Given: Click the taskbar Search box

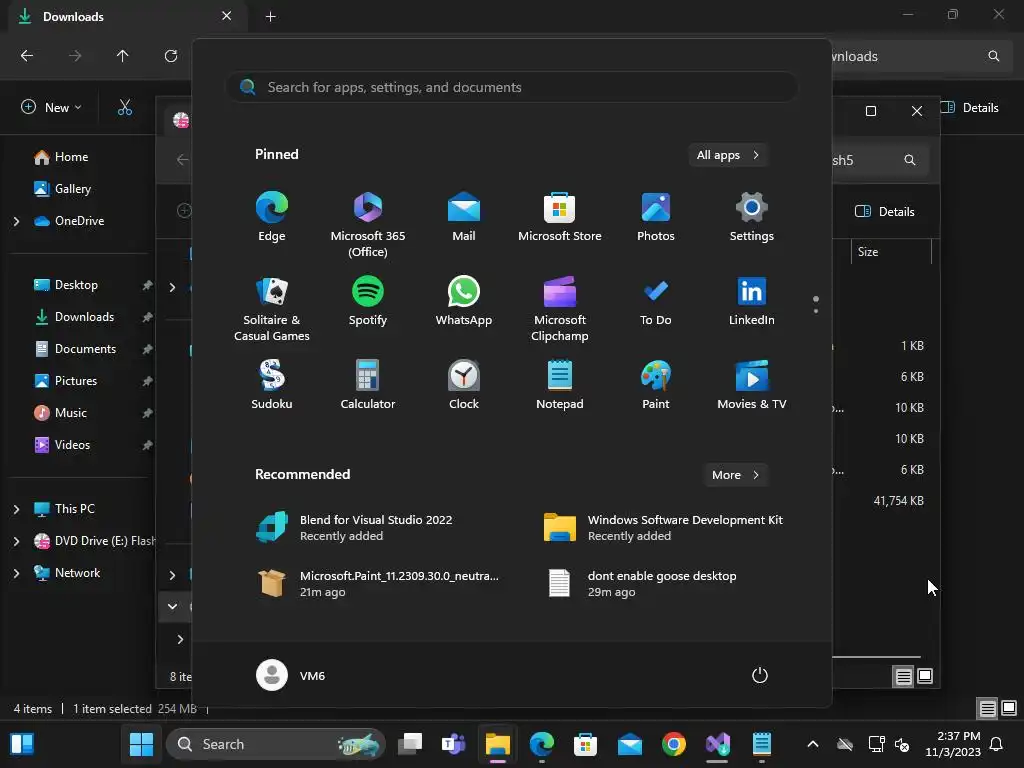Looking at the screenshot, I should tap(276, 744).
